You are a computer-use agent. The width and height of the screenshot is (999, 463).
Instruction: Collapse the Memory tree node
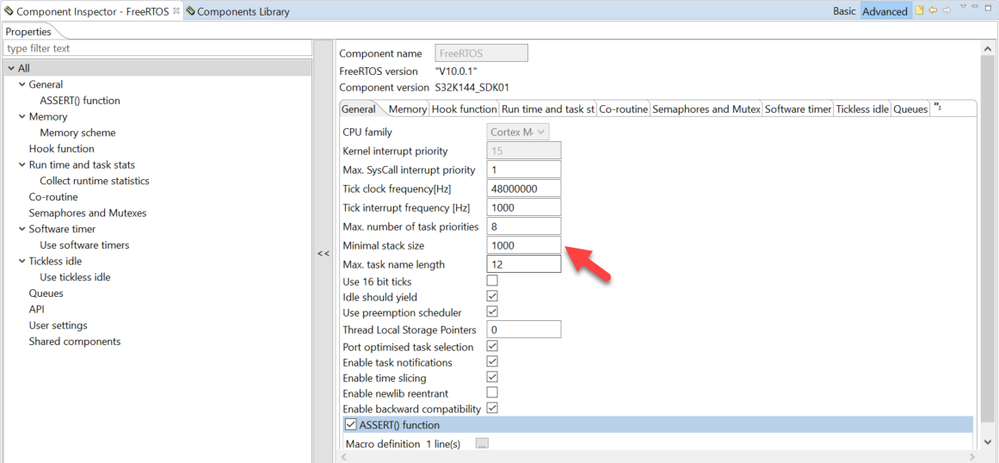coord(22,117)
